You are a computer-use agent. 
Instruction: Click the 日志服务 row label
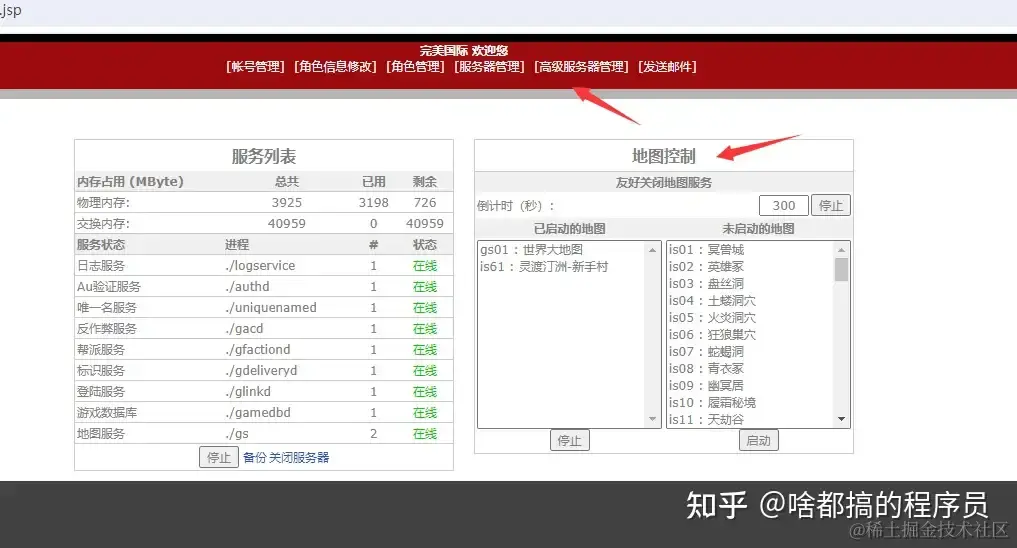(x=101, y=265)
